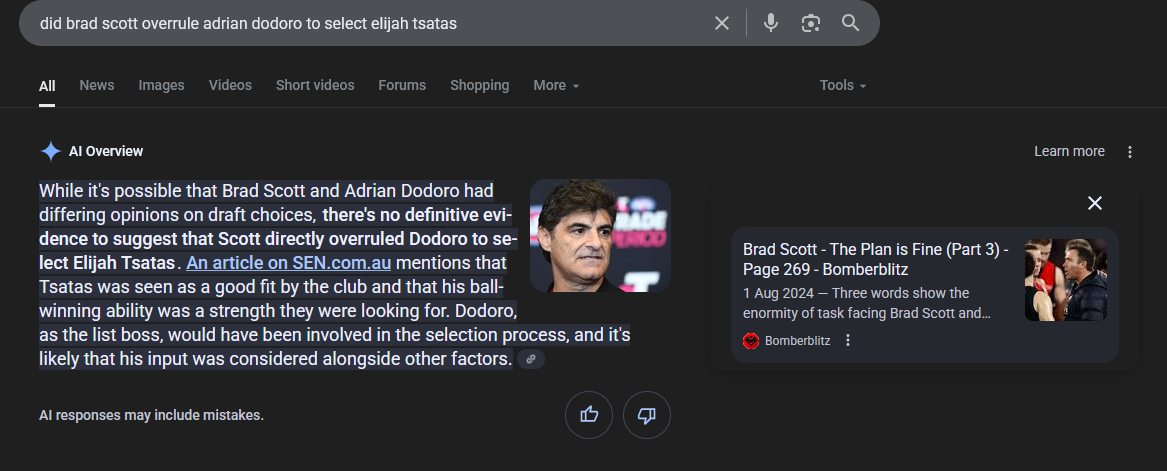
Task: Give thumbs up to the AI response
Action: tap(589, 414)
